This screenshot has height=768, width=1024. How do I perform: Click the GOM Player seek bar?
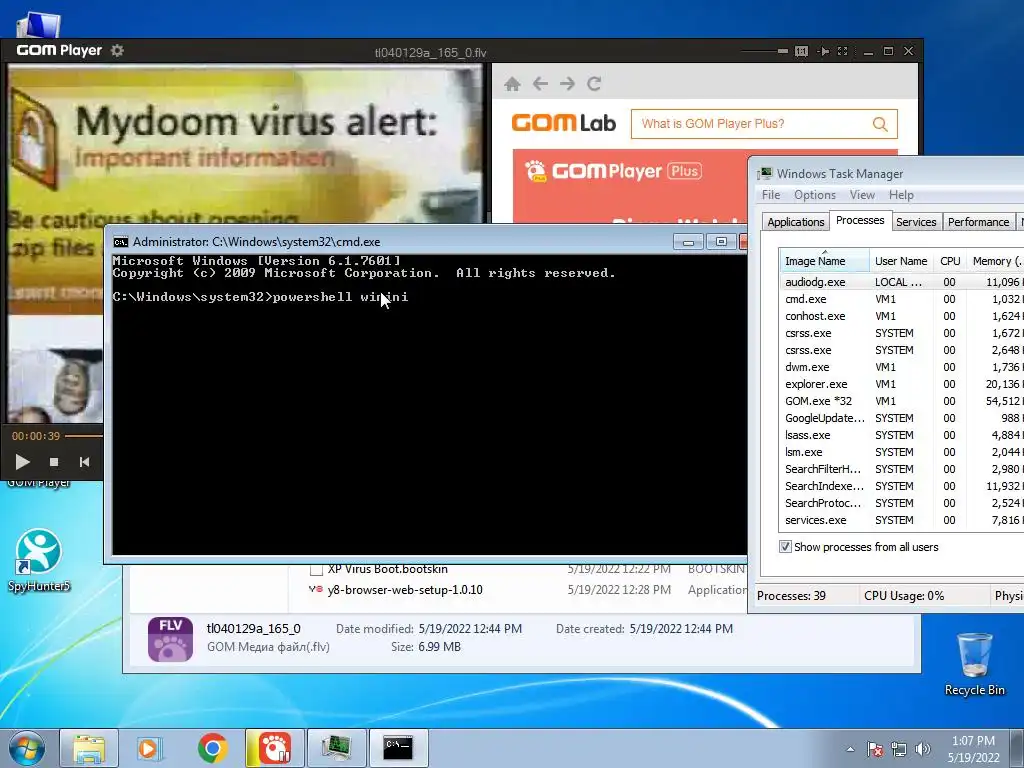(84, 436)
